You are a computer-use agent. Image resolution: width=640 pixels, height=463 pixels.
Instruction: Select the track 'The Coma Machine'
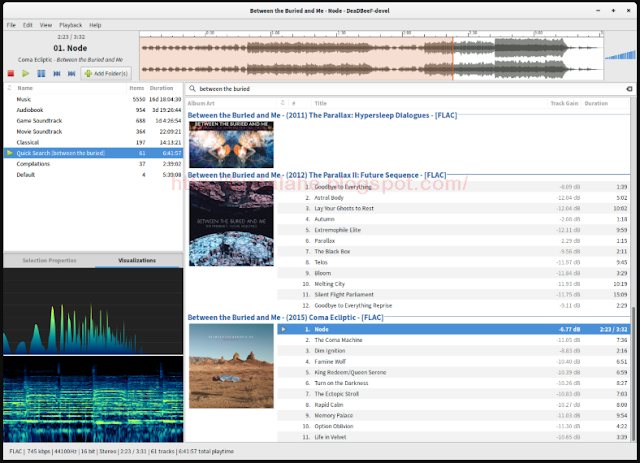453,340
